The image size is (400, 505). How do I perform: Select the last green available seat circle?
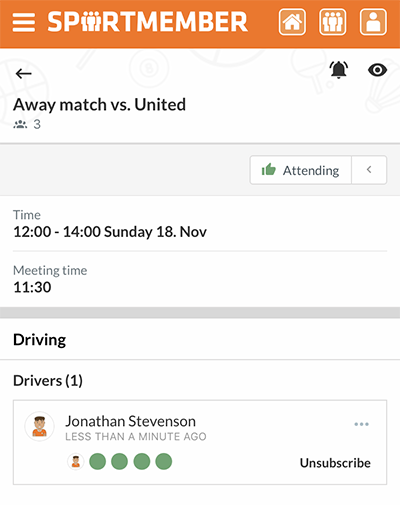(x=164, y=462)
